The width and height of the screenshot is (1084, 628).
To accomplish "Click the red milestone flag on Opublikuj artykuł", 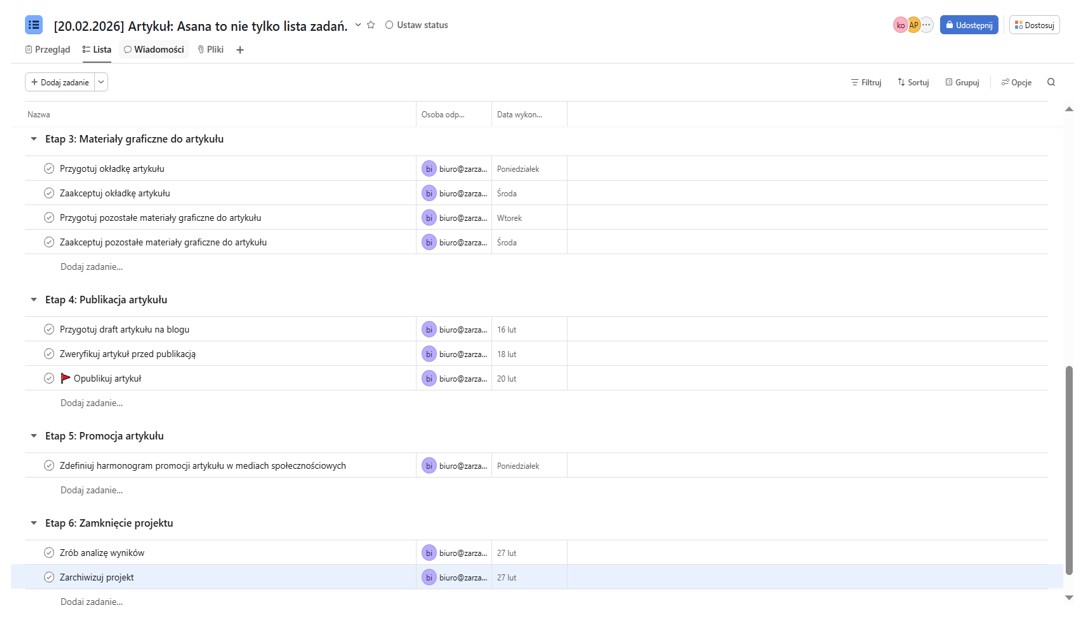I will click(66, 379).
